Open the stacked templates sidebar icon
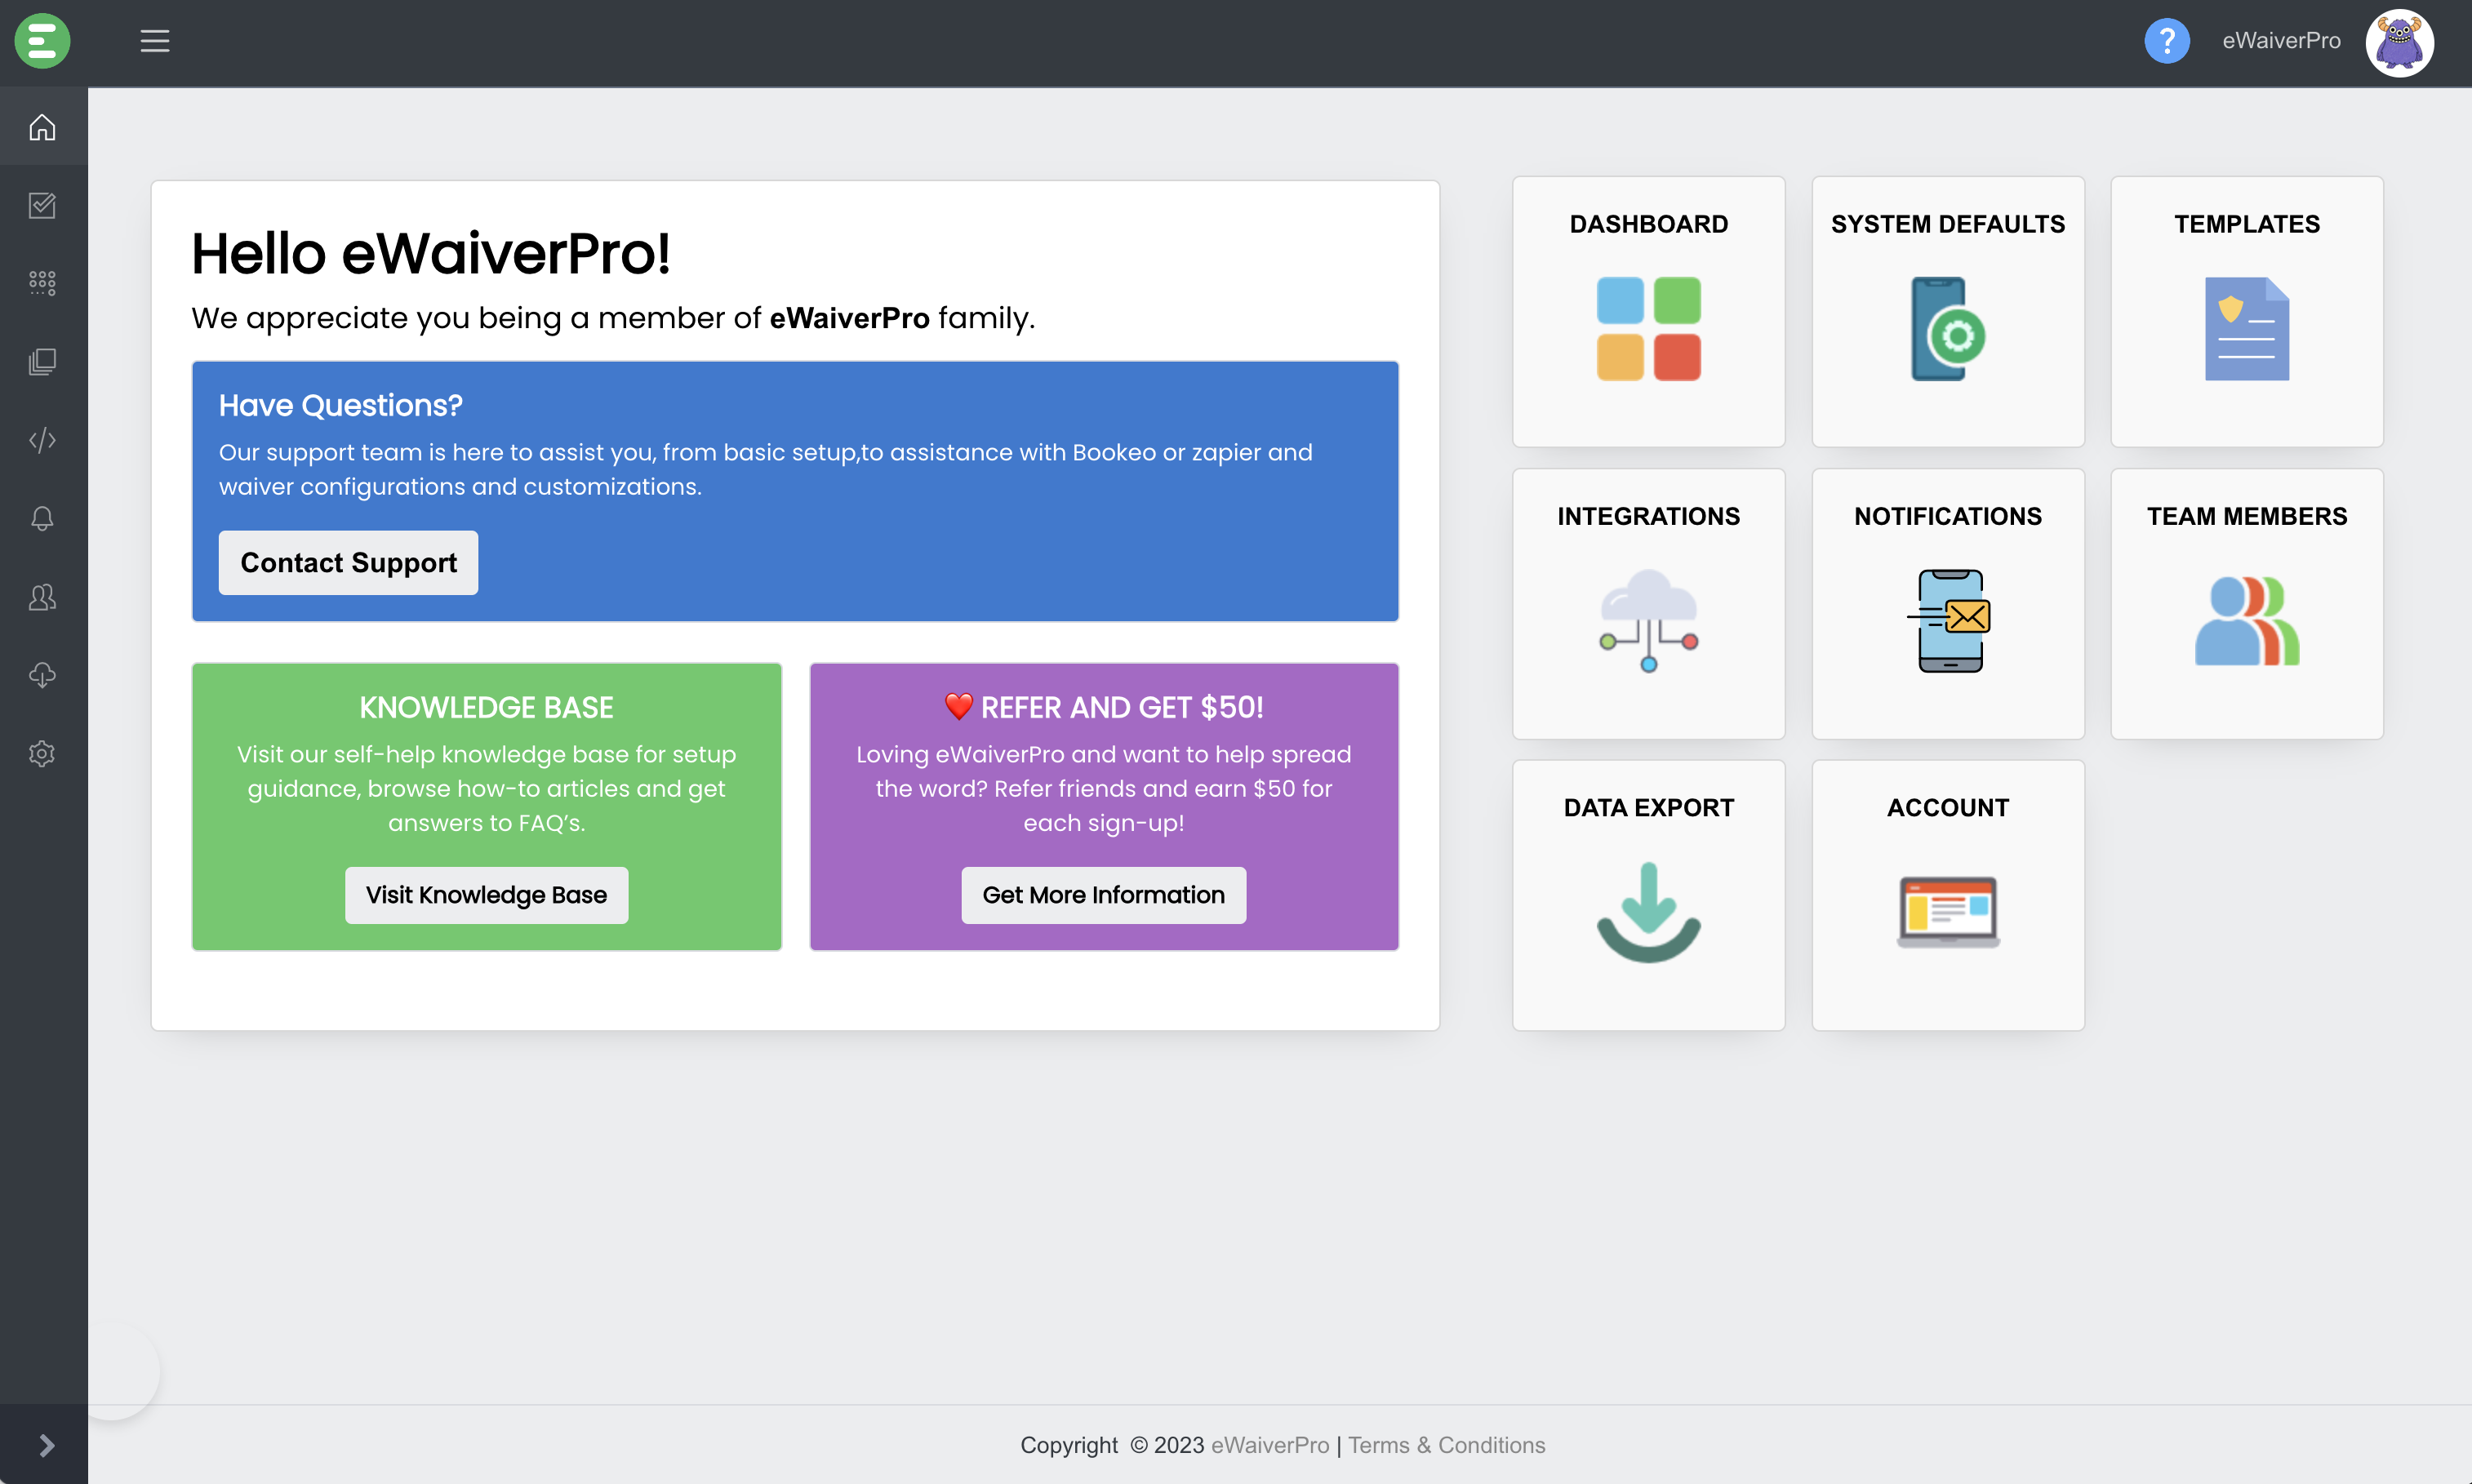 [x=42, y=361]
